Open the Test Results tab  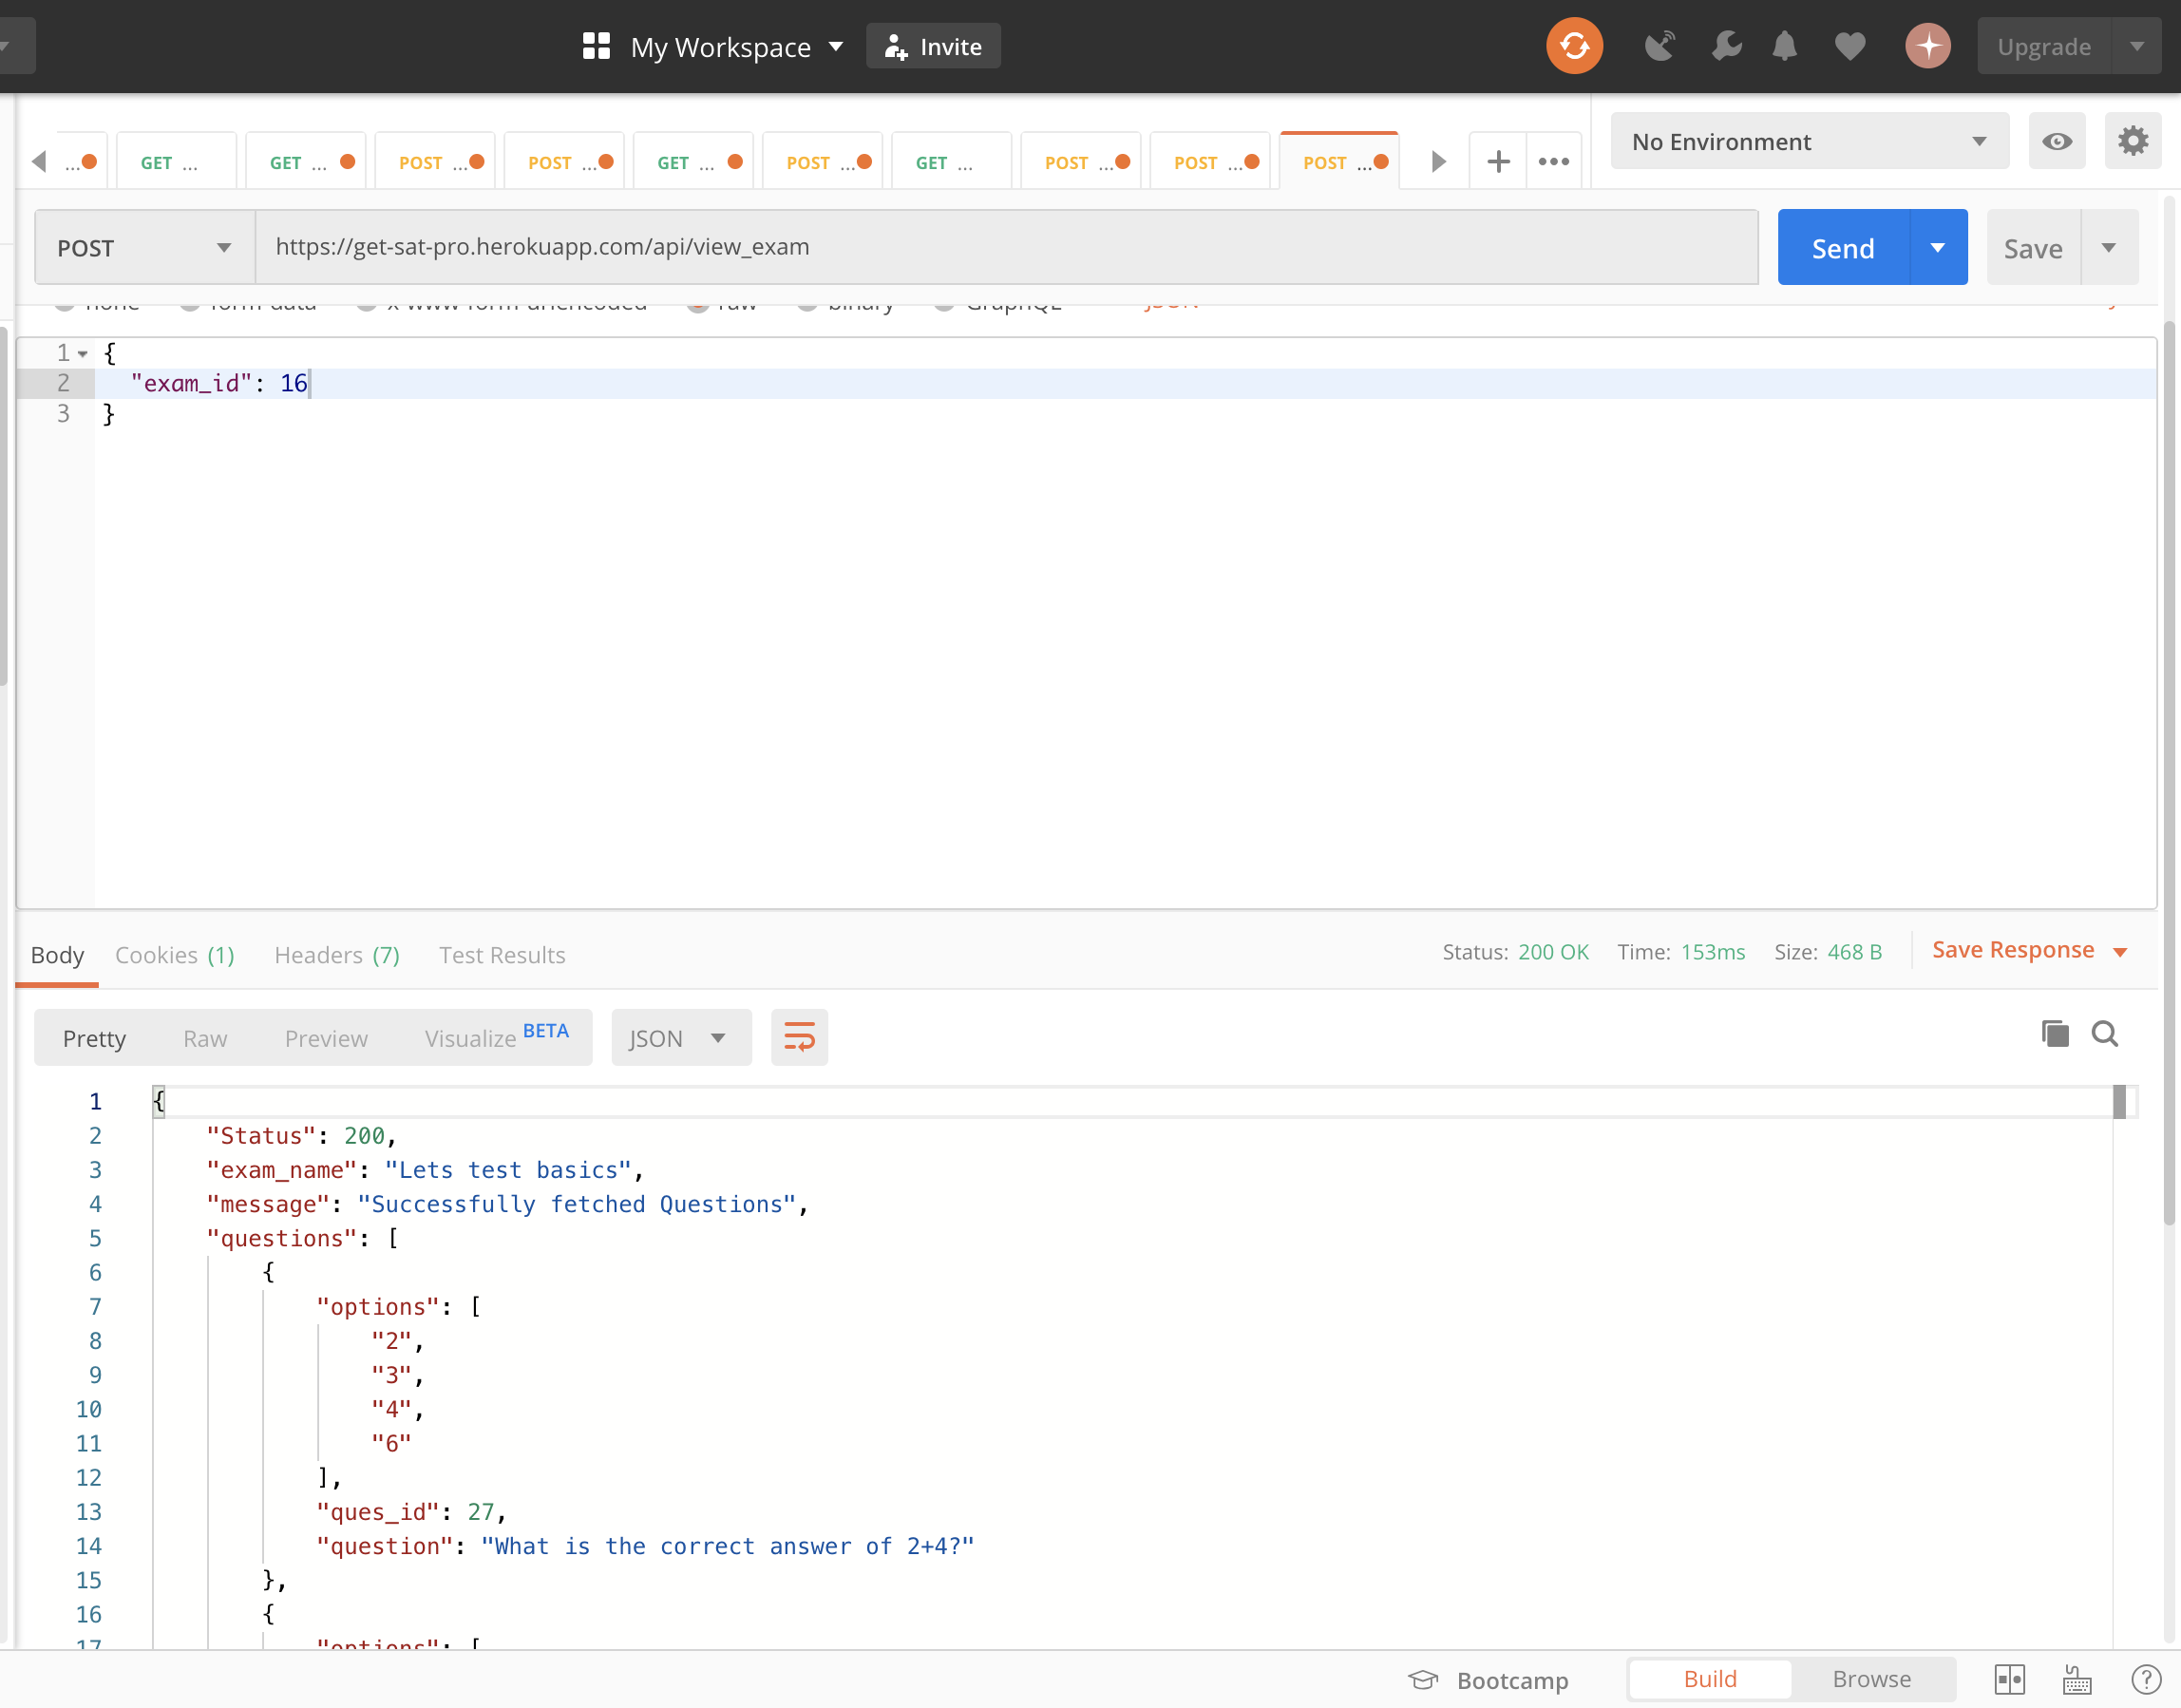pos(502,954)
